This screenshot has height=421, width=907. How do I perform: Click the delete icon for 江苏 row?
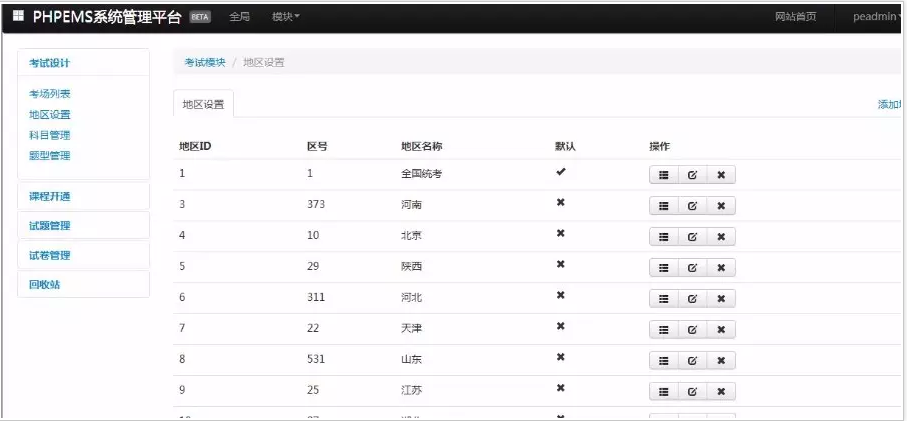coord(720,391)
